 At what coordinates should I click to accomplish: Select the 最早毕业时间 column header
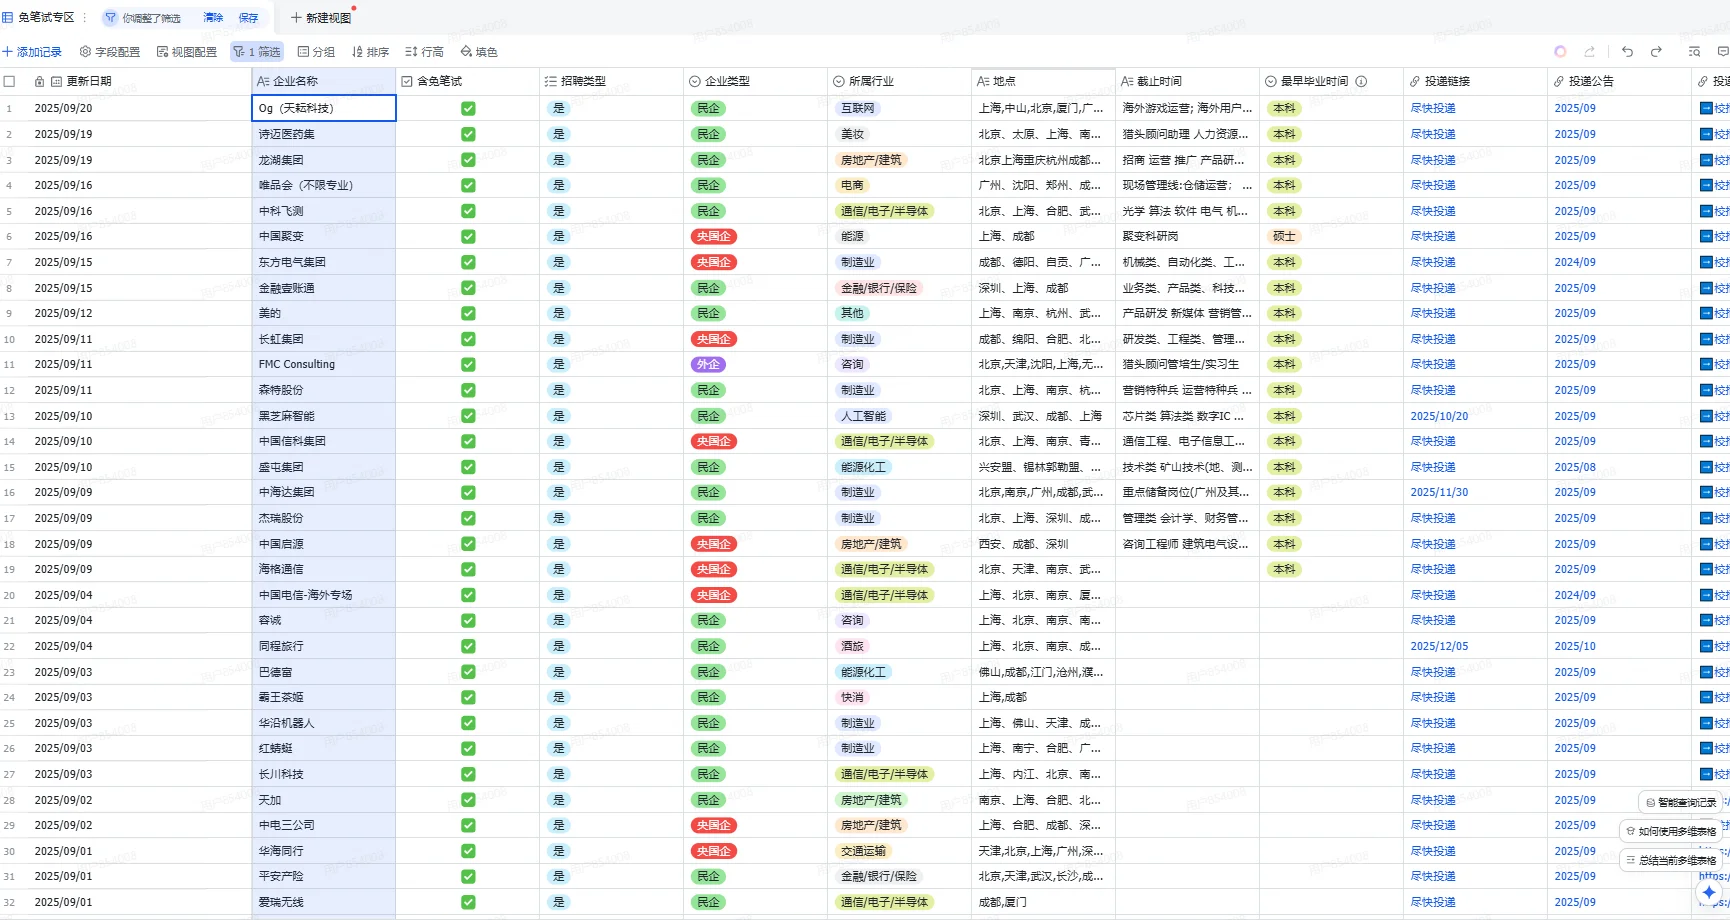[1332, 82]
